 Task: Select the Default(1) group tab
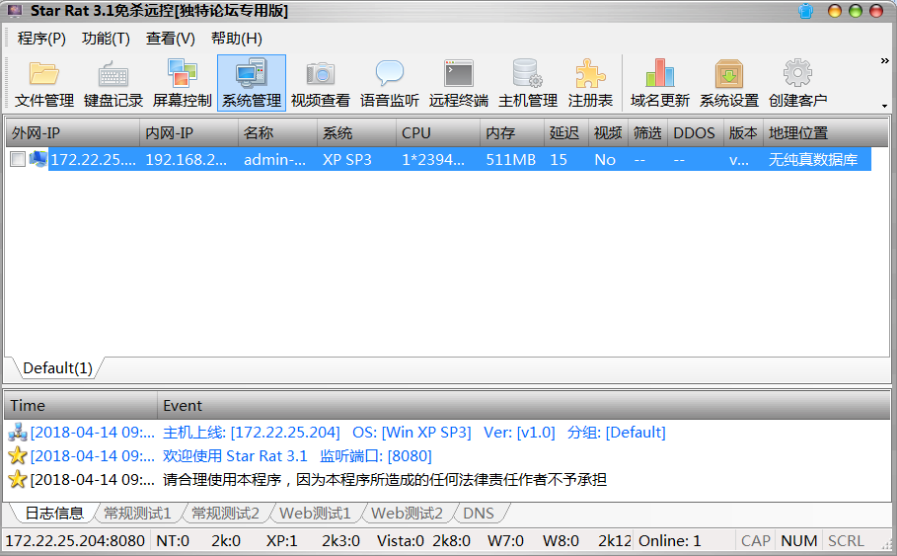[57, 368]
